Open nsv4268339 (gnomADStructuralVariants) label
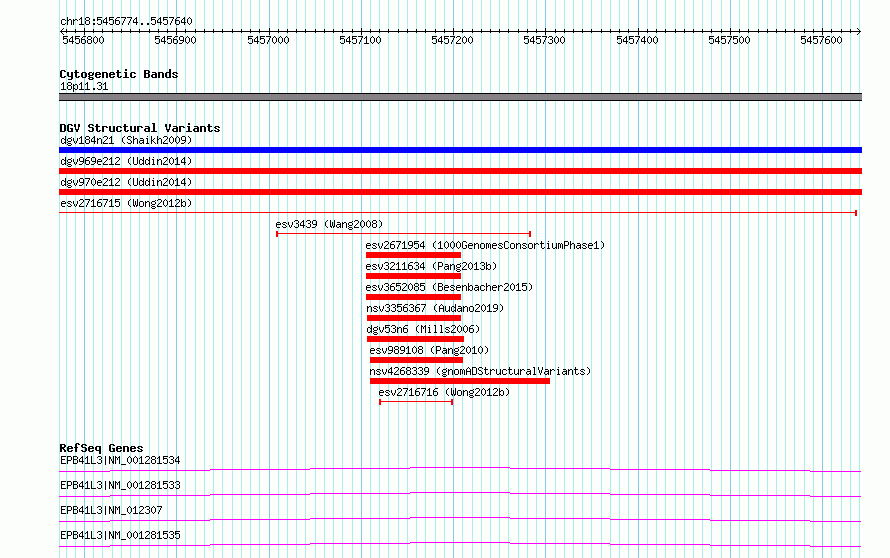Screen dimensions: 890x558 point(480,371)
